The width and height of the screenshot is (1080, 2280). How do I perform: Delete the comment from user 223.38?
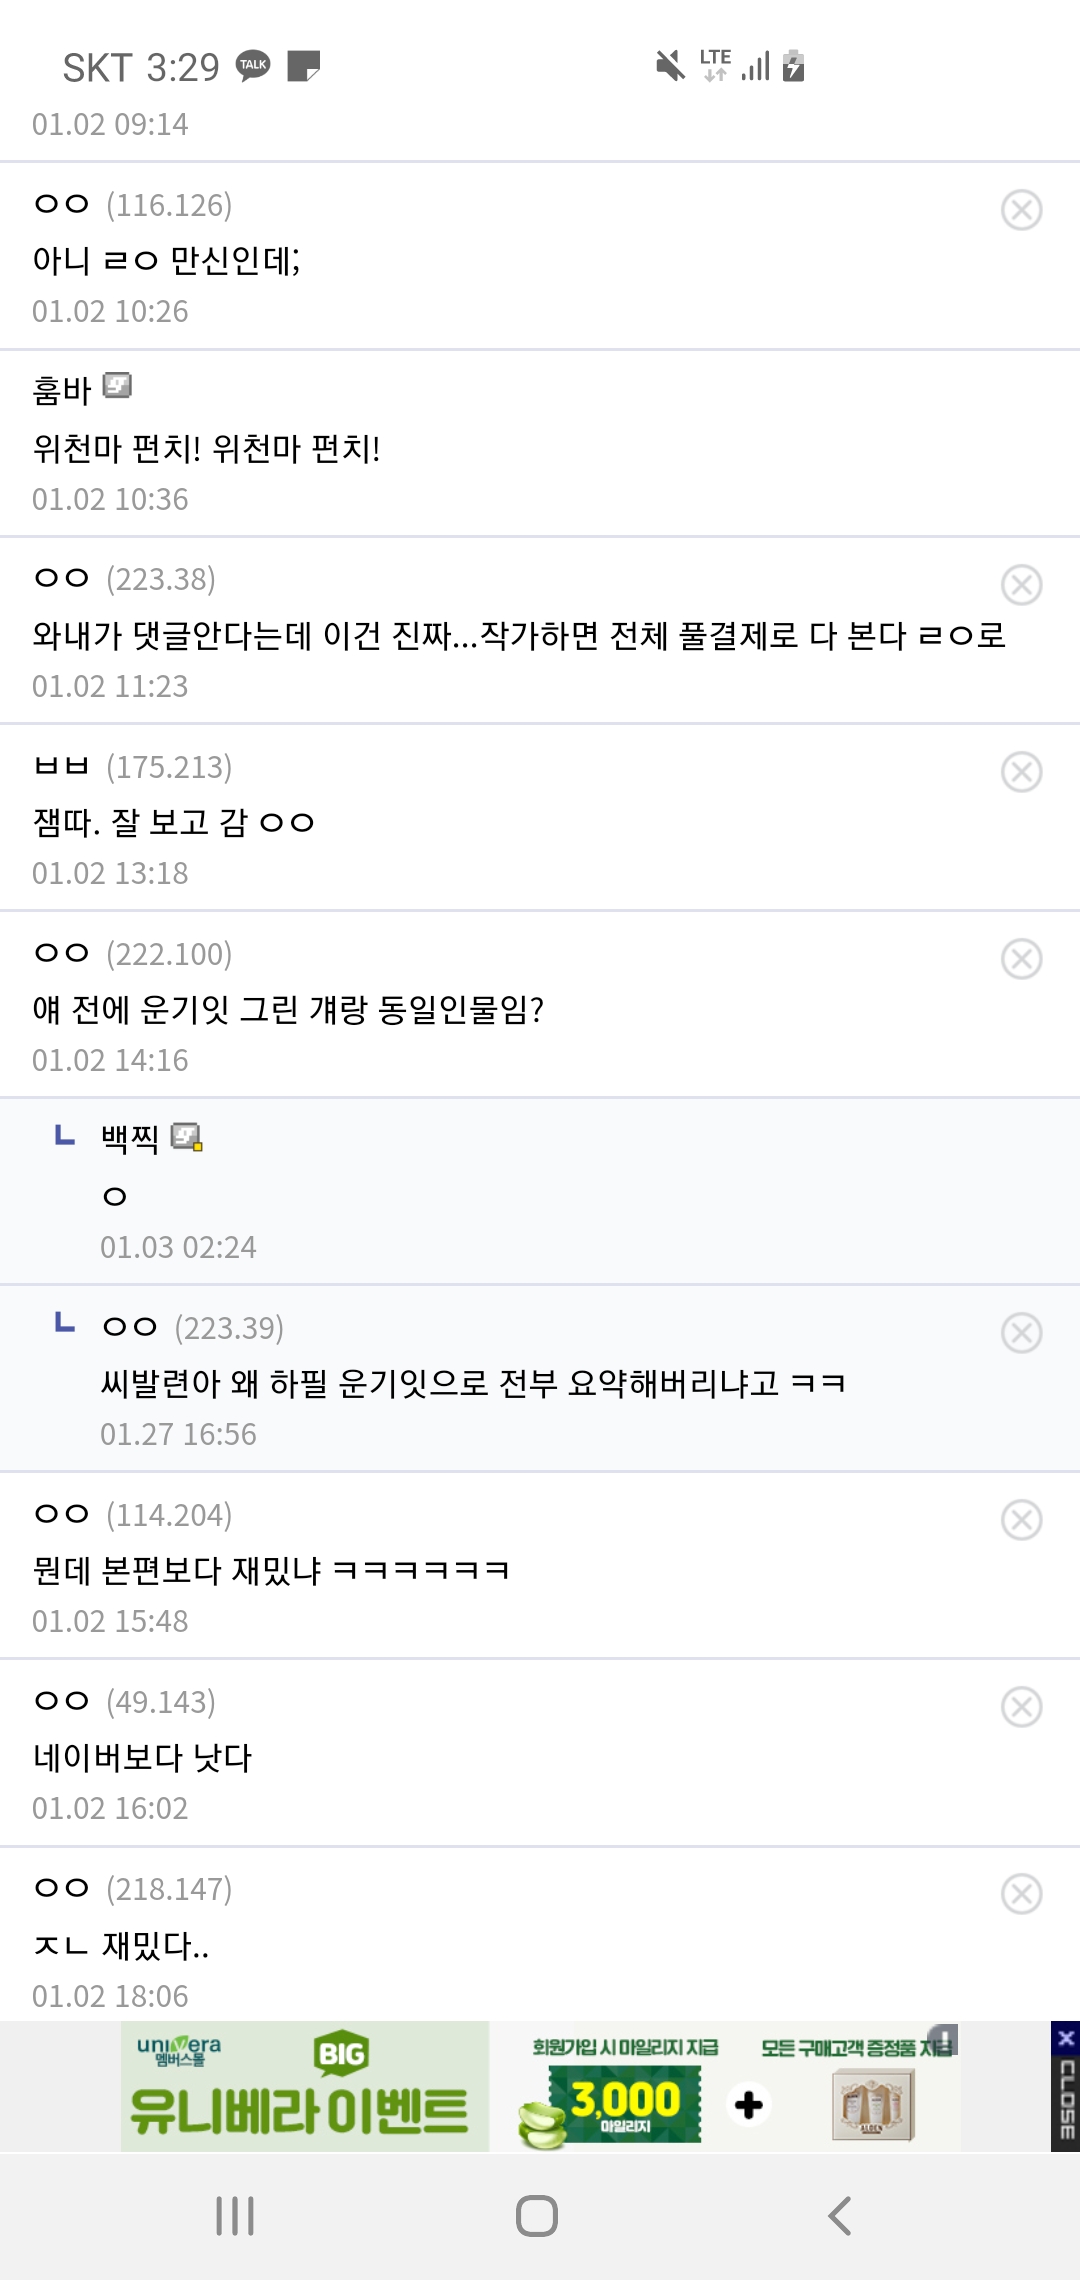(1021, 585)
